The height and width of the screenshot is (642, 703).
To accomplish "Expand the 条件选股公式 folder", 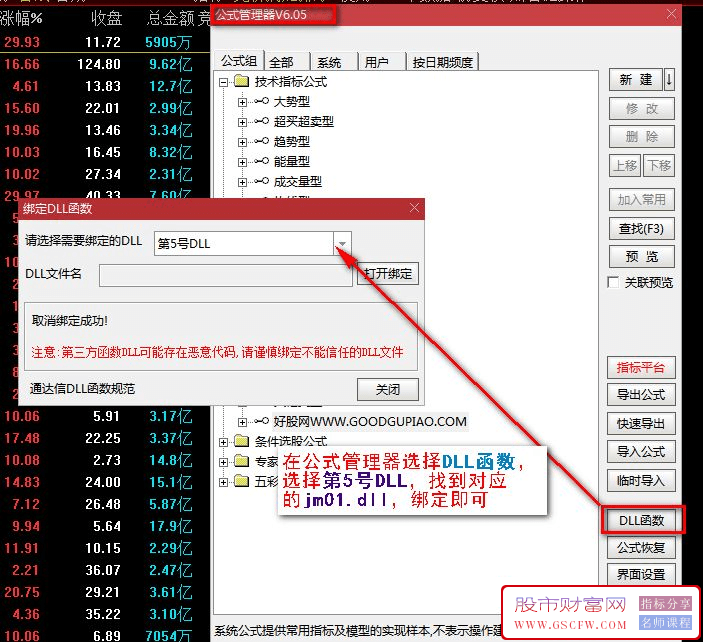I will (223, 442).
